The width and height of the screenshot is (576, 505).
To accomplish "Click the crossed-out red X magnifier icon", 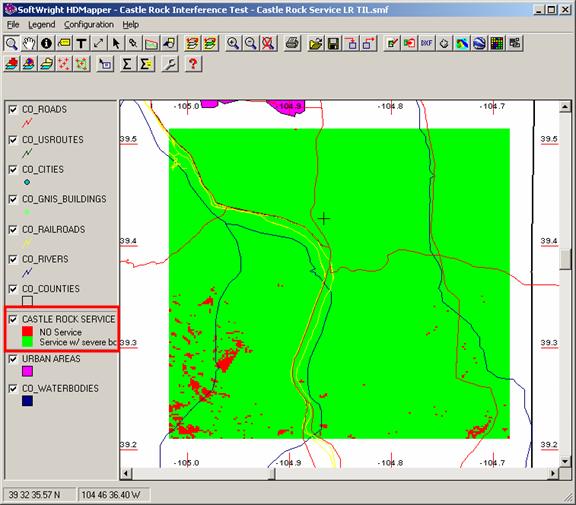I will pos(268,43).
